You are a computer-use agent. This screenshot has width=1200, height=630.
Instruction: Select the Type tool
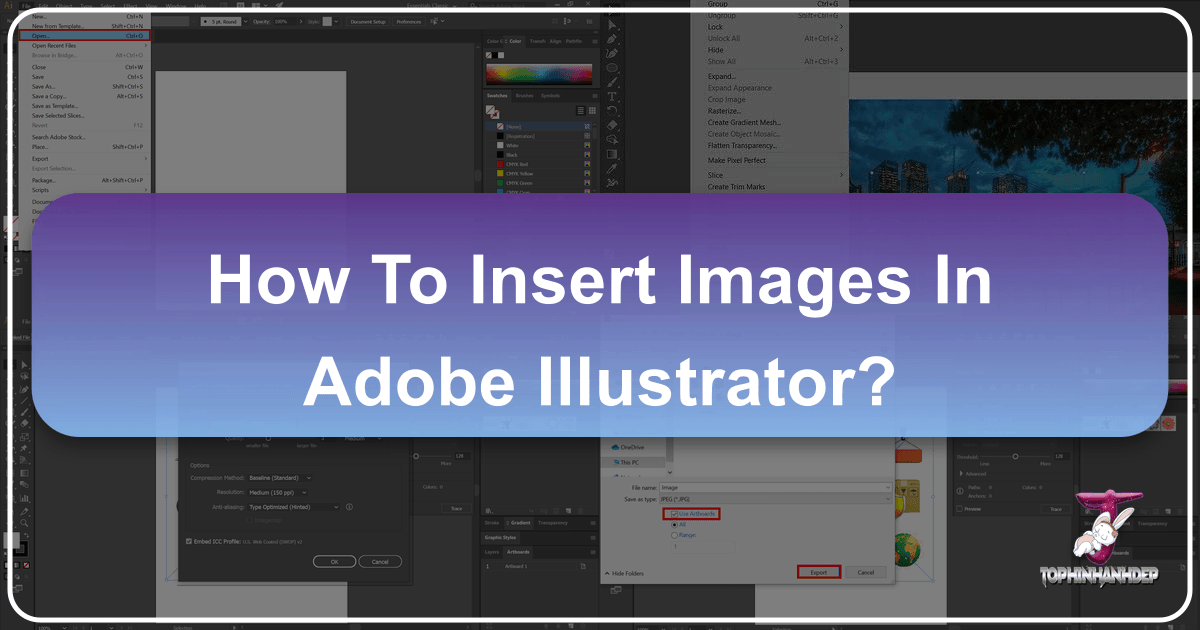click(x=611, y=97)
